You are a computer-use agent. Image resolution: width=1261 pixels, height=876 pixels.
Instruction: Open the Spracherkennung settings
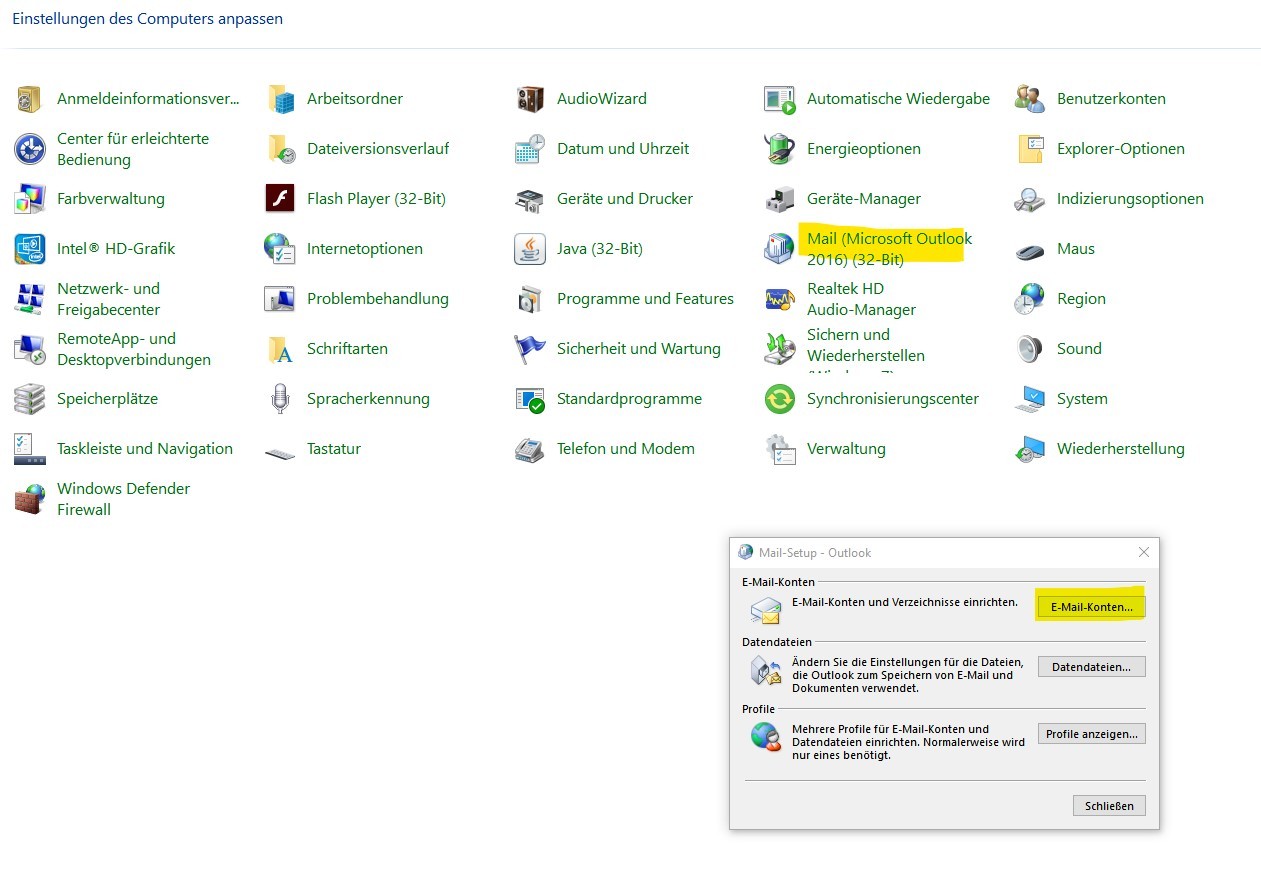369,398
